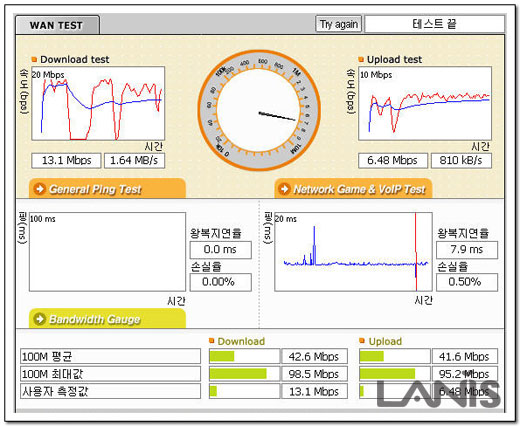Screen dimensions: 520x426
Task: Click the Network Game & VoIP Test arrow icon
Action: click(284, 189)
